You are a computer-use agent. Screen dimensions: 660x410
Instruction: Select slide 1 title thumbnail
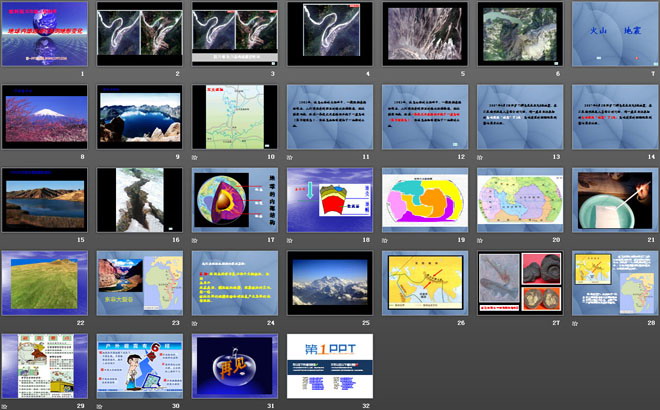[44, 33]
